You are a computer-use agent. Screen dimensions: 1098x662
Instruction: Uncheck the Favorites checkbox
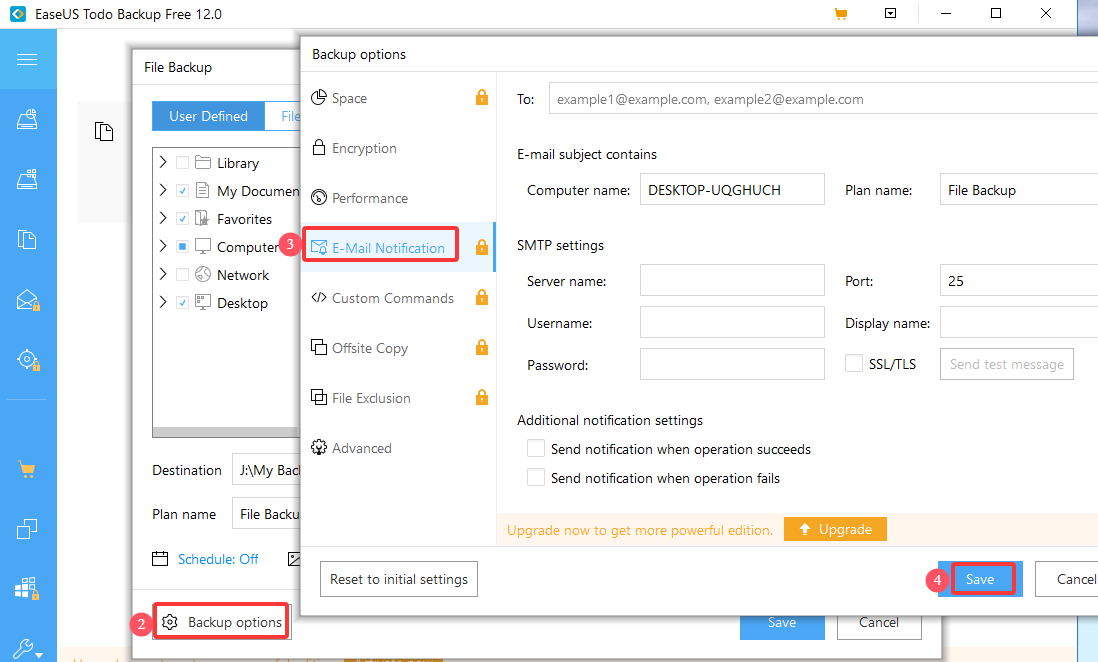point(182,219)
